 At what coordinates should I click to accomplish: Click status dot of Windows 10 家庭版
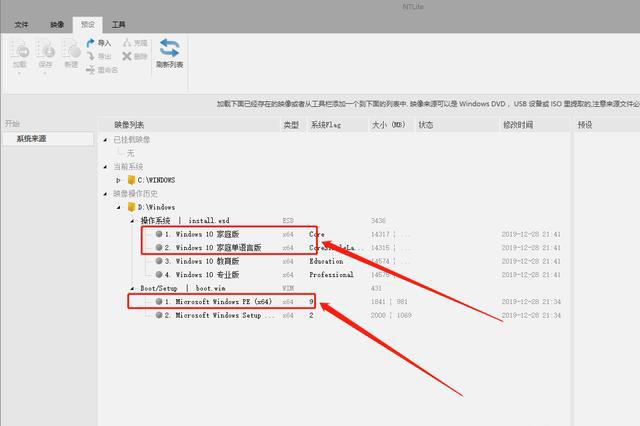pos(159,234)
